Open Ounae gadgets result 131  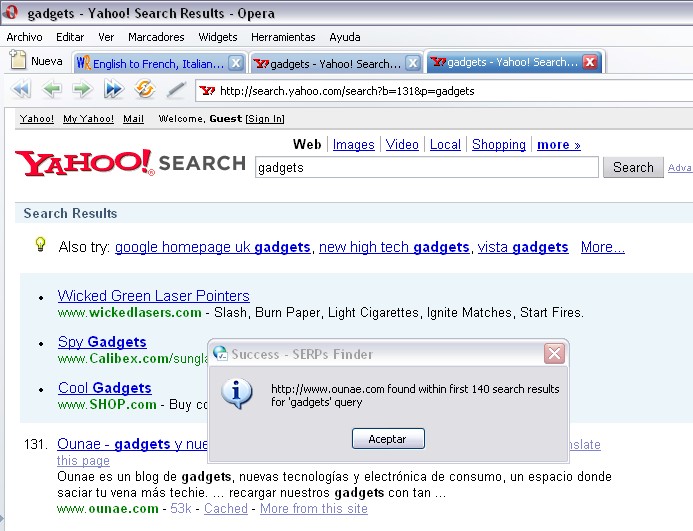(x=132, y=443)
